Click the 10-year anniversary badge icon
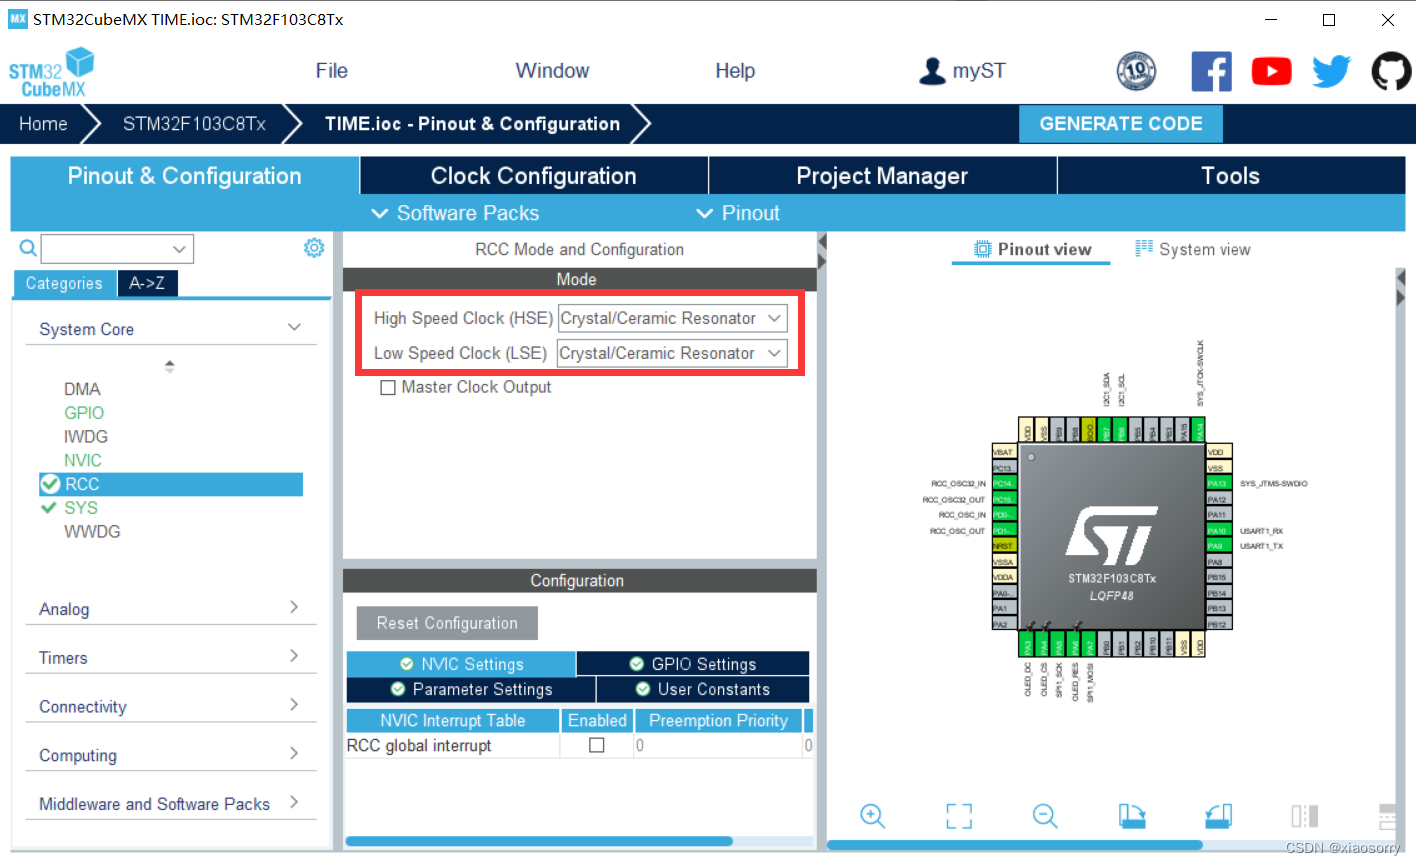Viewport: 1416px width, 865px height. pos(1136,71)
